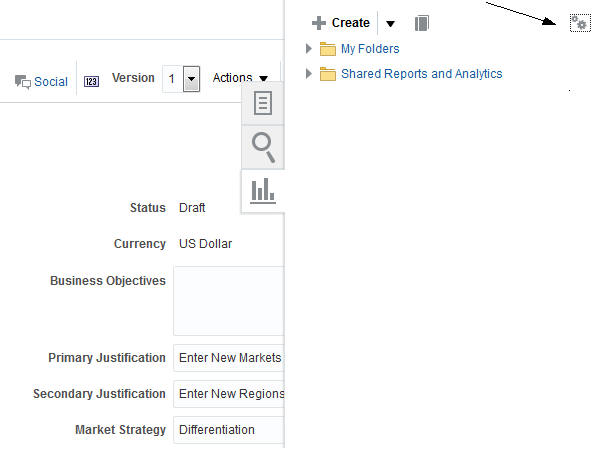Viewport: 604px width, 459px height.
Task: Click the catalog book icon beside Create
Action: click(x=422, y=23)
